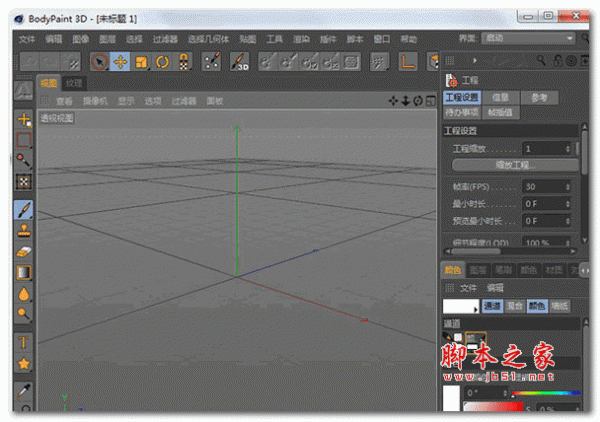Choose the Text tool
The image size is (600, 422).
(24, 341)
